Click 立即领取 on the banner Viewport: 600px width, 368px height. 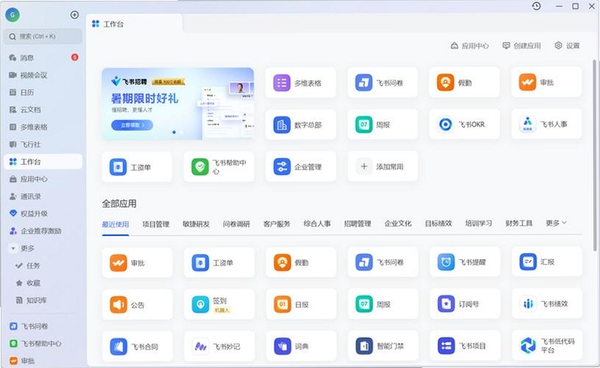point(132,125)
